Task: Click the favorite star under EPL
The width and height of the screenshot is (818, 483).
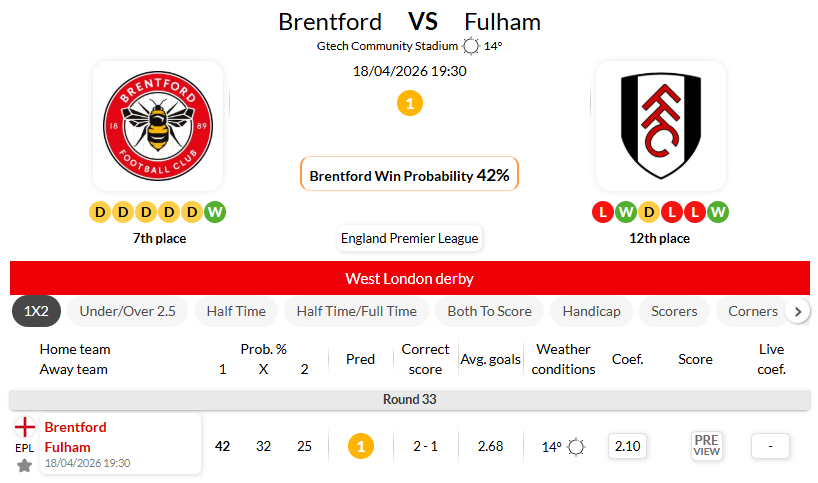Action: pyautogui.click(x=24, y=465)
